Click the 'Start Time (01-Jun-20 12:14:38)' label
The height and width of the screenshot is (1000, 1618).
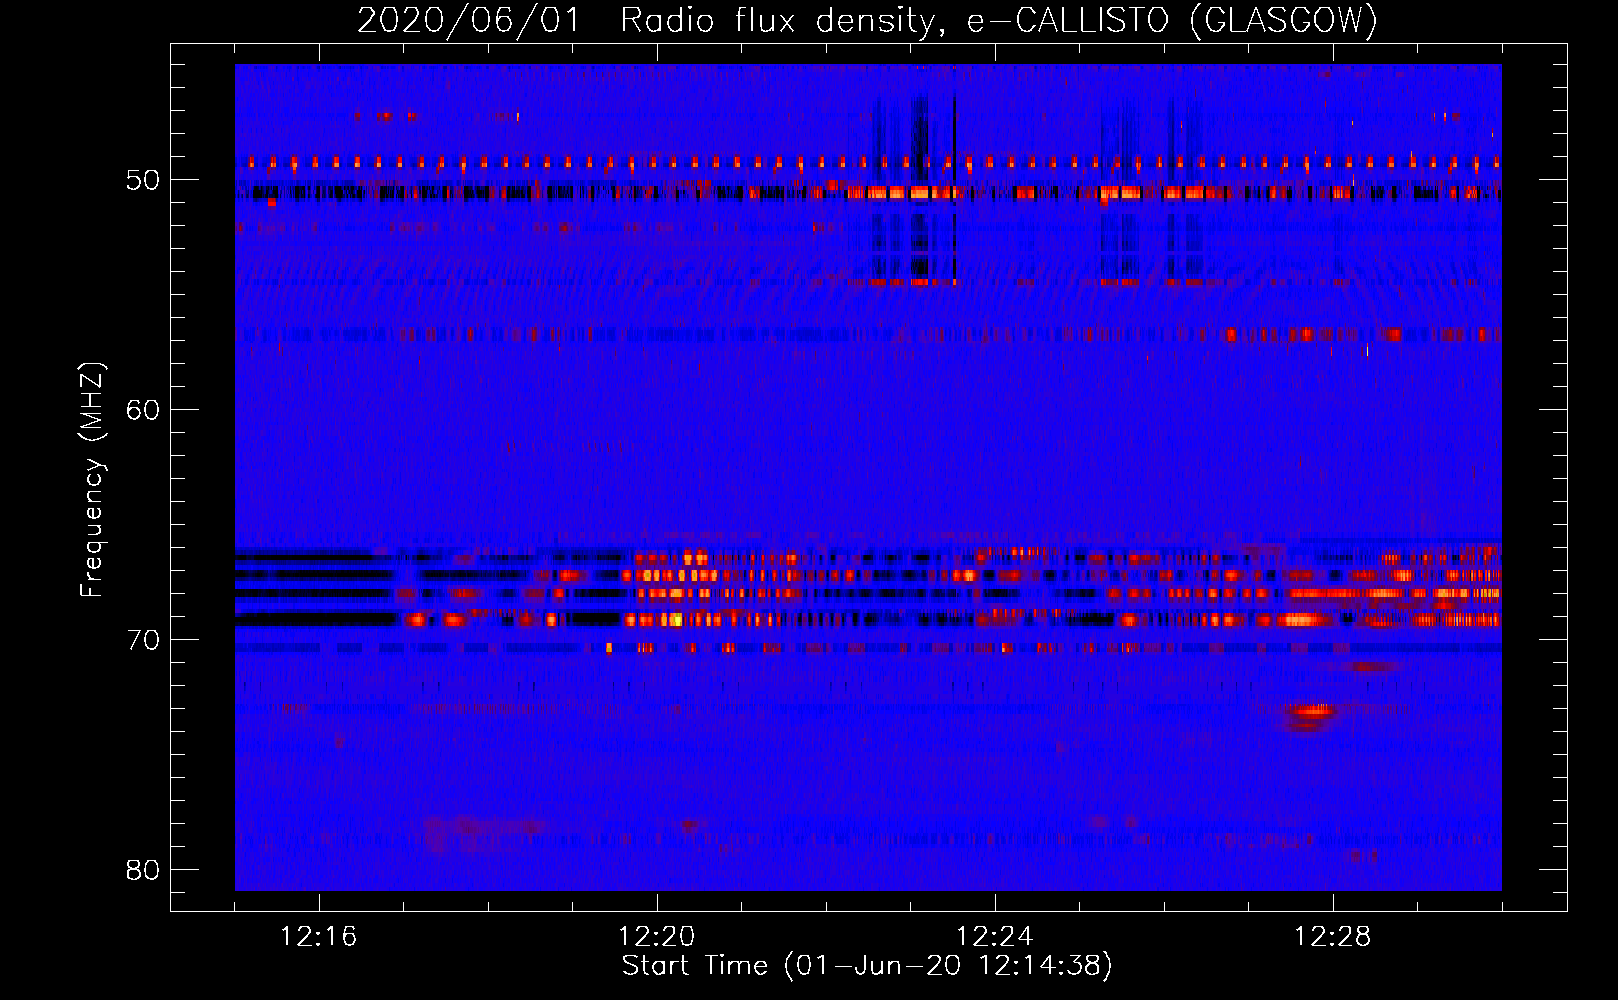coord(867,966)
